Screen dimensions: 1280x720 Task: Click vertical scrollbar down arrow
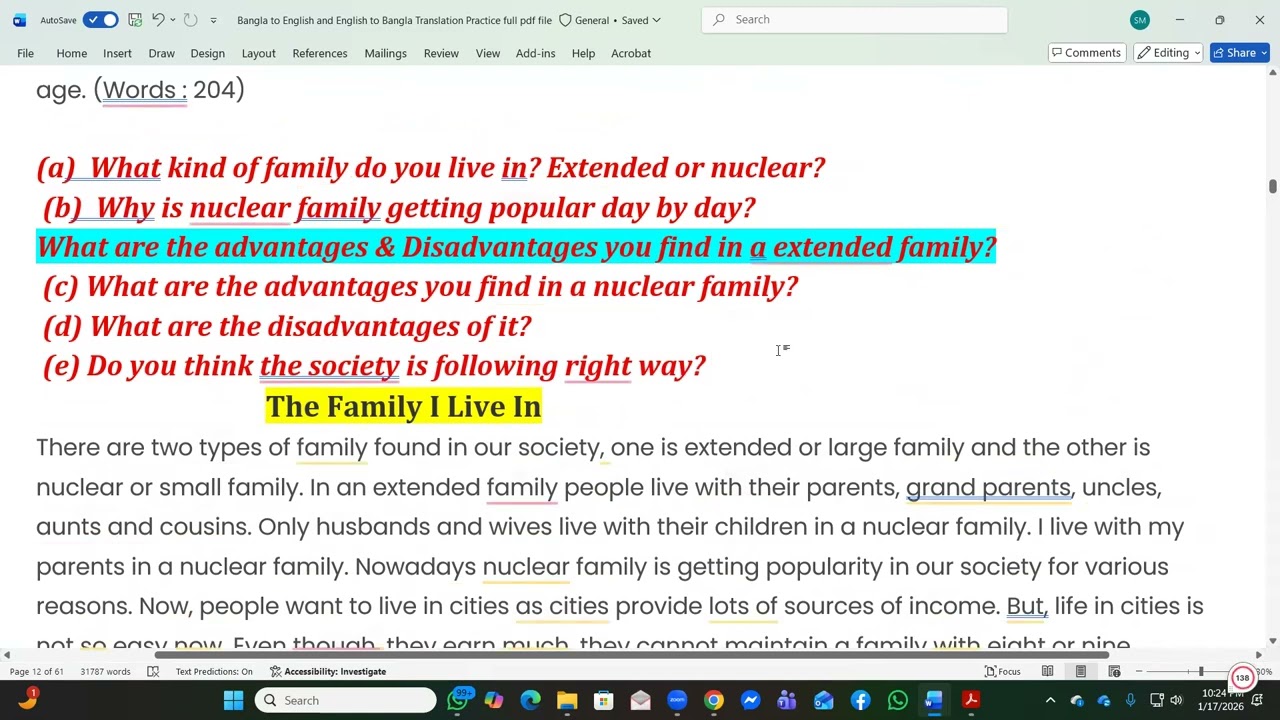pos(1272,641)
